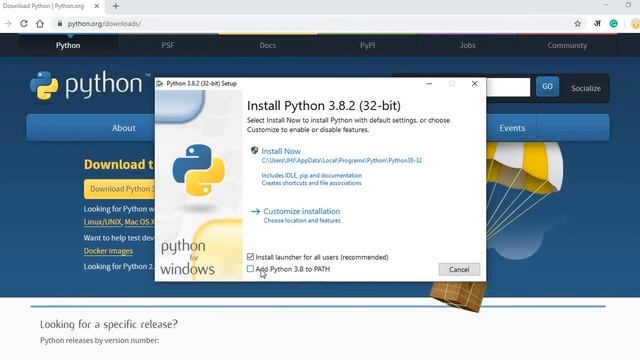Minimize the Python setup window
Viewport: 640px width, 360px height.
(x=429, y=83)
